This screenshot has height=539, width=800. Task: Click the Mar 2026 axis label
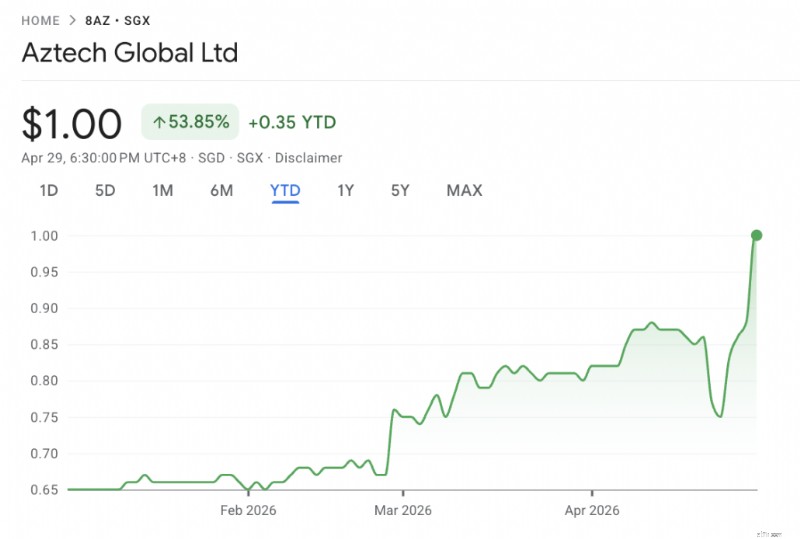pyautogui.click(x=403, y=510)
